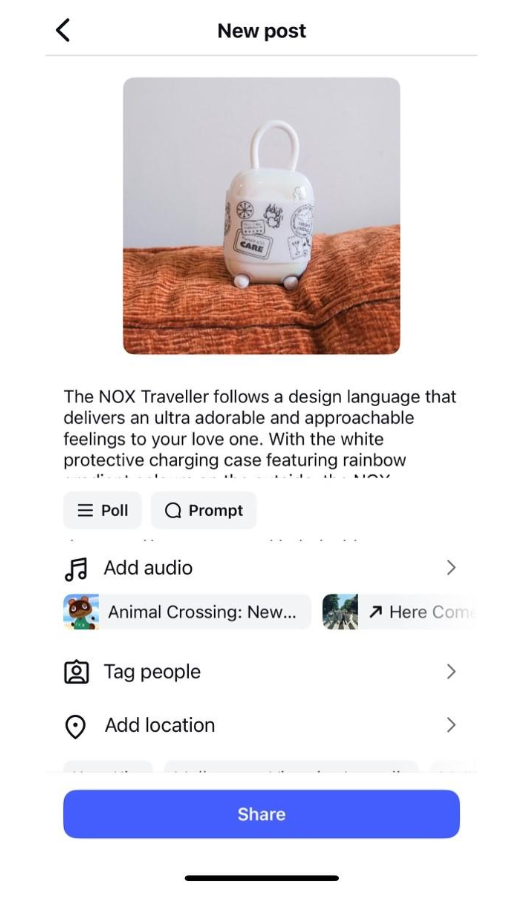525x900 pixels.
Task: Add a Prompt to the post
Action: (x=204, y=510)
